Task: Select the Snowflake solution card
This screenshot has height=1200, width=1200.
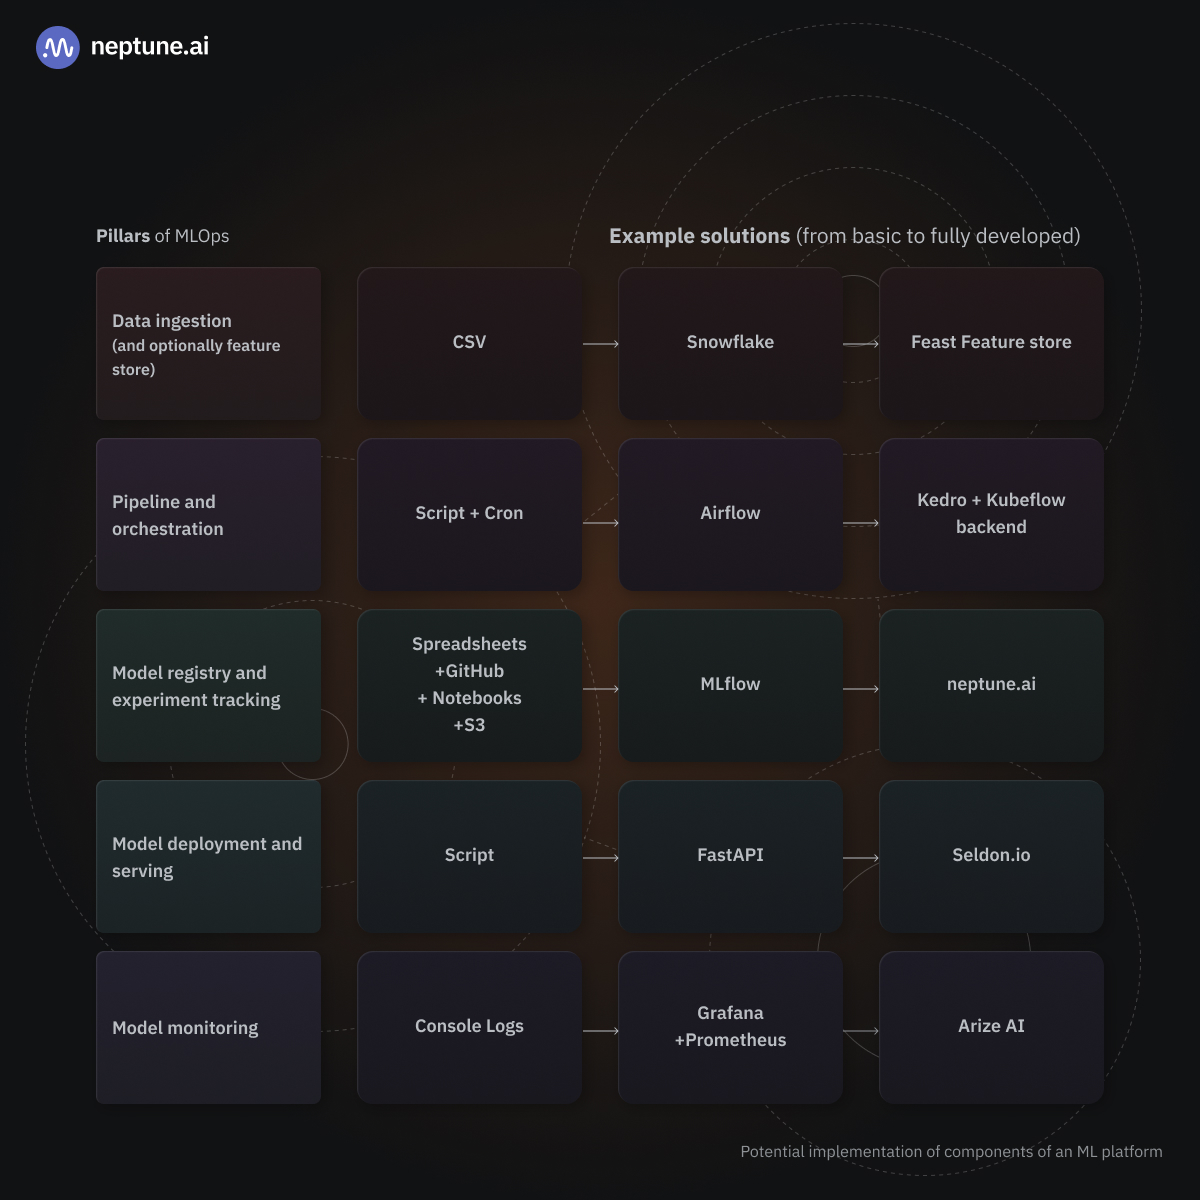Action: click(730, 343)
